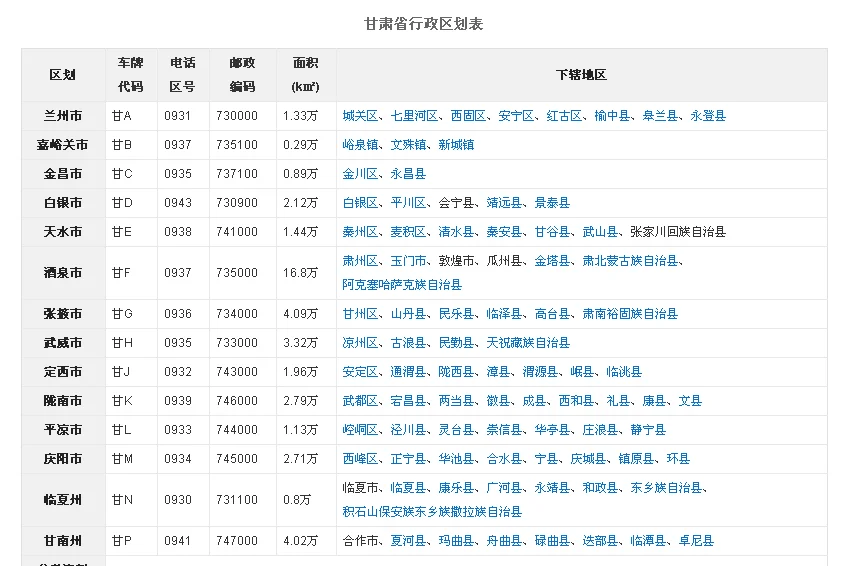Open the 甘州区 link
Viewport: 846px width, 566px height.
360,315
